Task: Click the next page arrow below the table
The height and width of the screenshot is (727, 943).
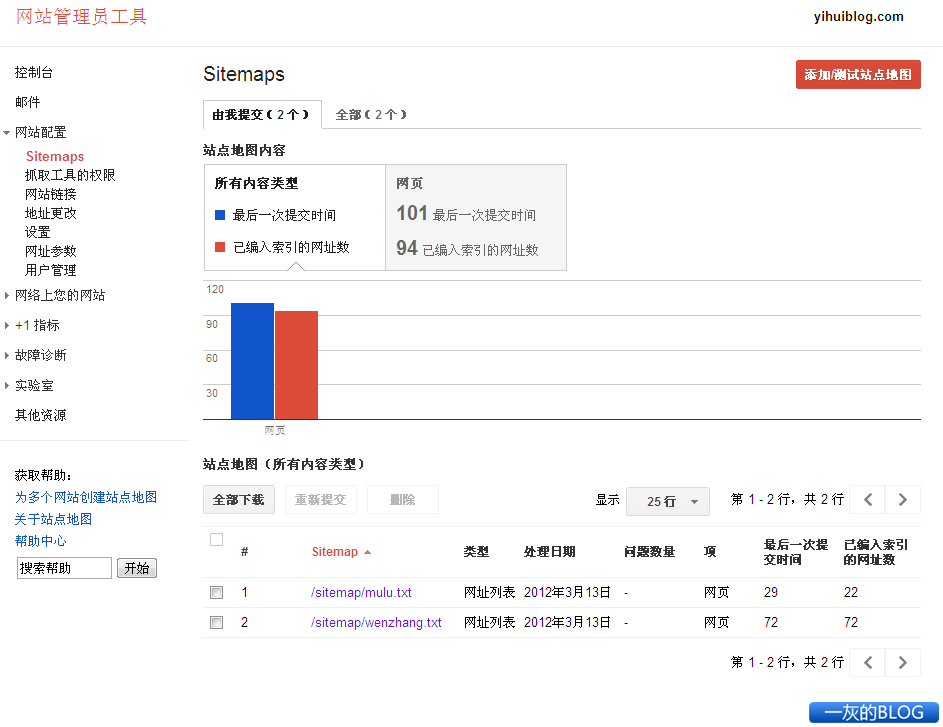Action: (902, 662)
